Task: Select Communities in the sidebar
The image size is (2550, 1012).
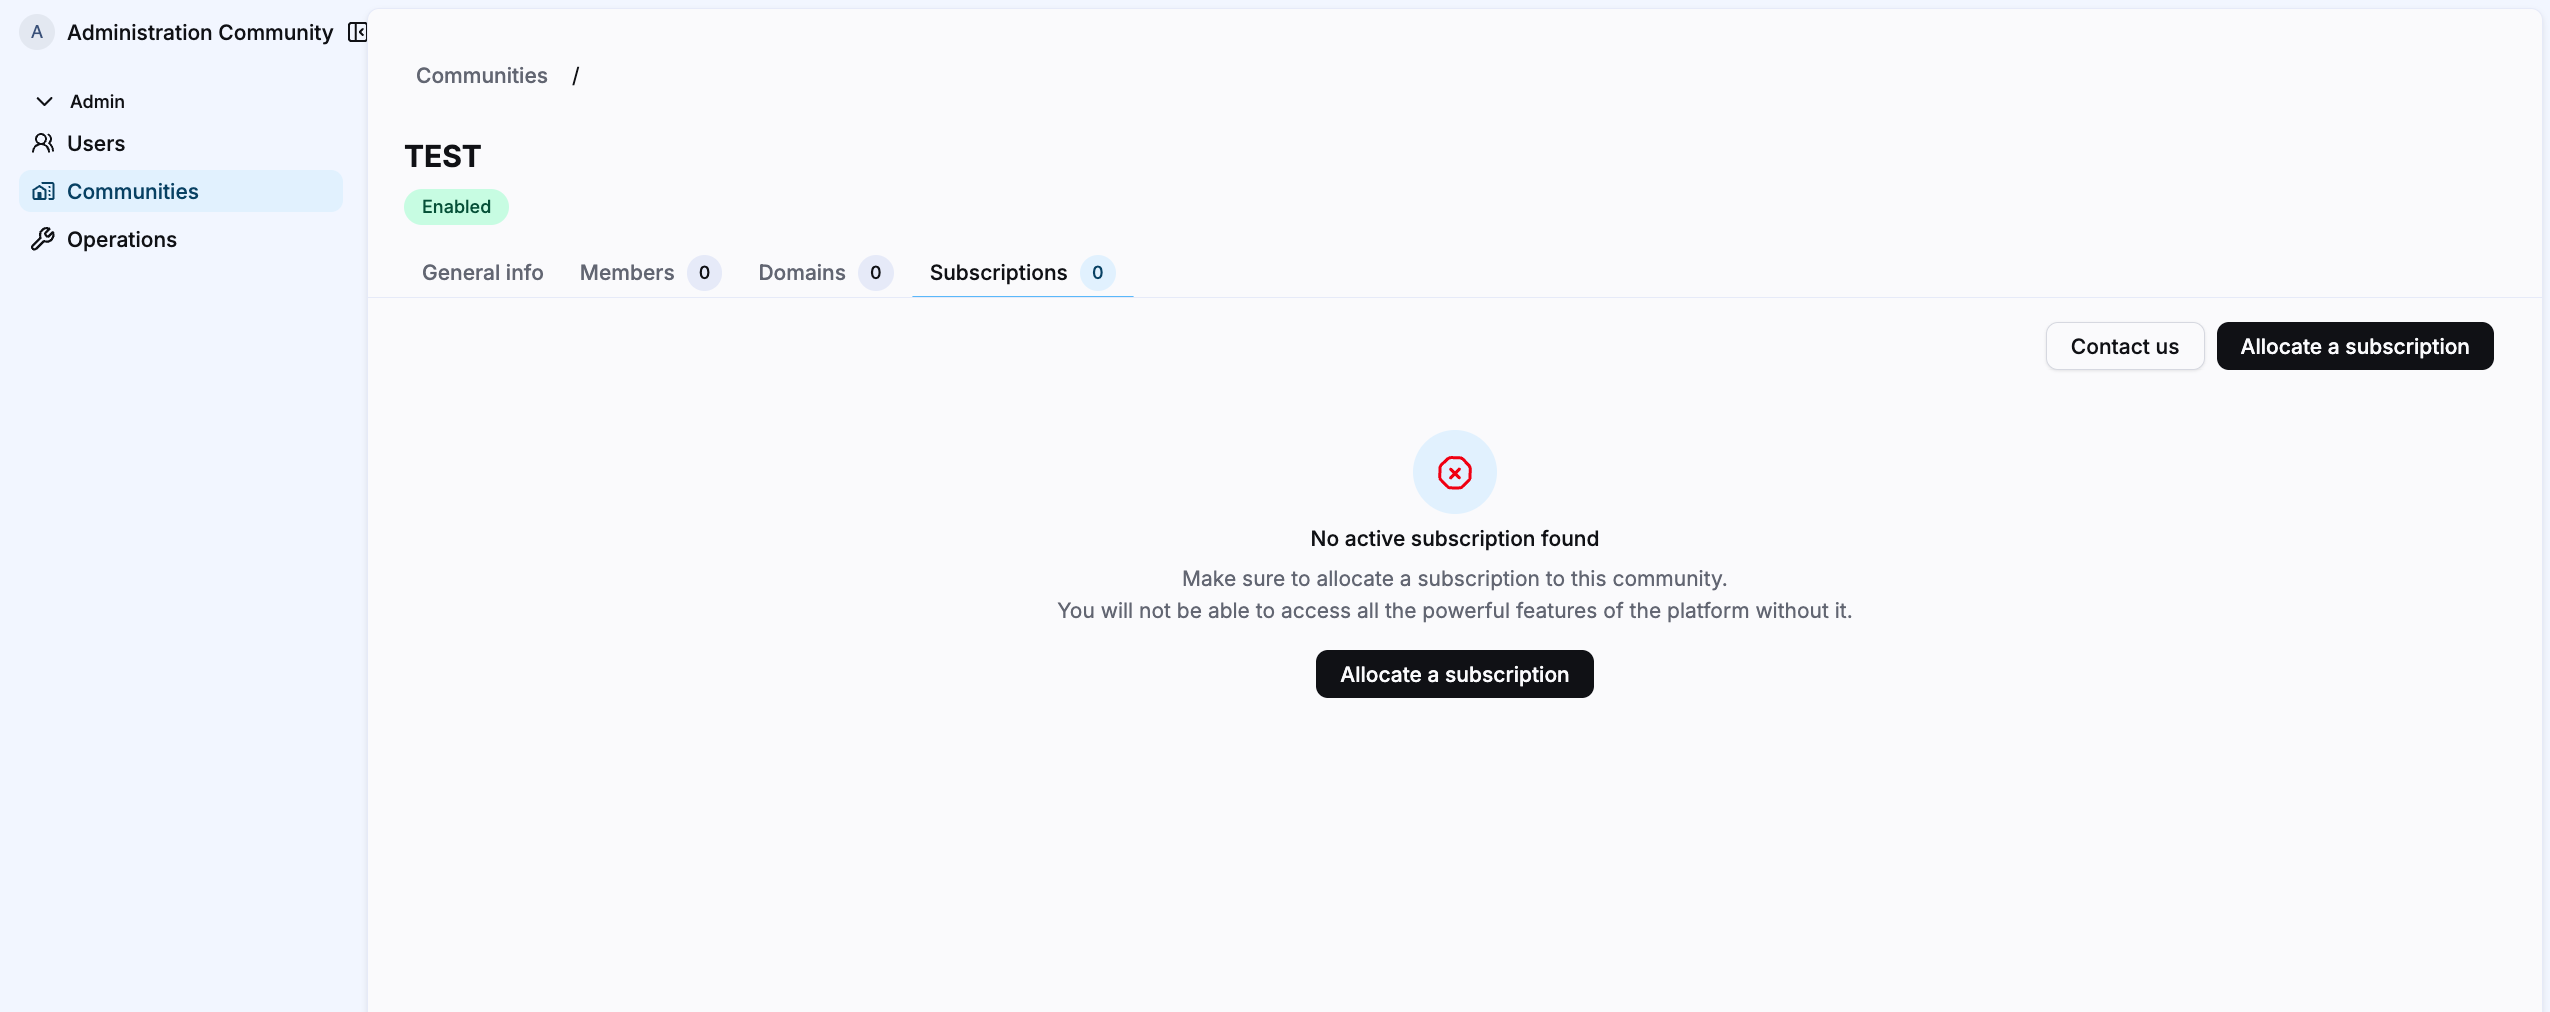Action: tap(181, 191)
